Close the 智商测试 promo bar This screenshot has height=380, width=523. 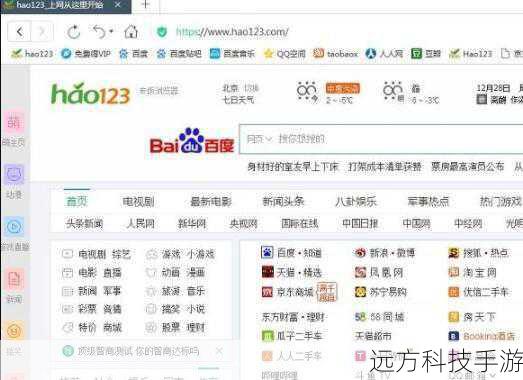[x=219, y=351]
